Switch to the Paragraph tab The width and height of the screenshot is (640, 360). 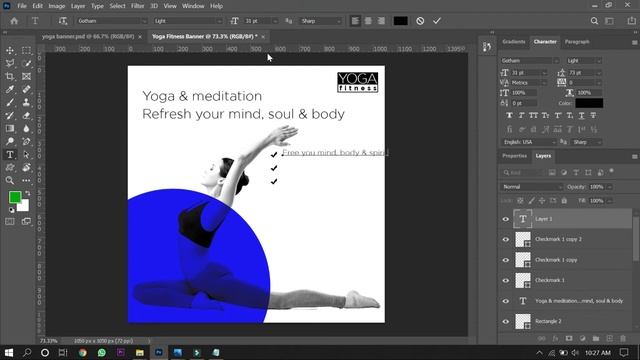(x=577, y=42)
